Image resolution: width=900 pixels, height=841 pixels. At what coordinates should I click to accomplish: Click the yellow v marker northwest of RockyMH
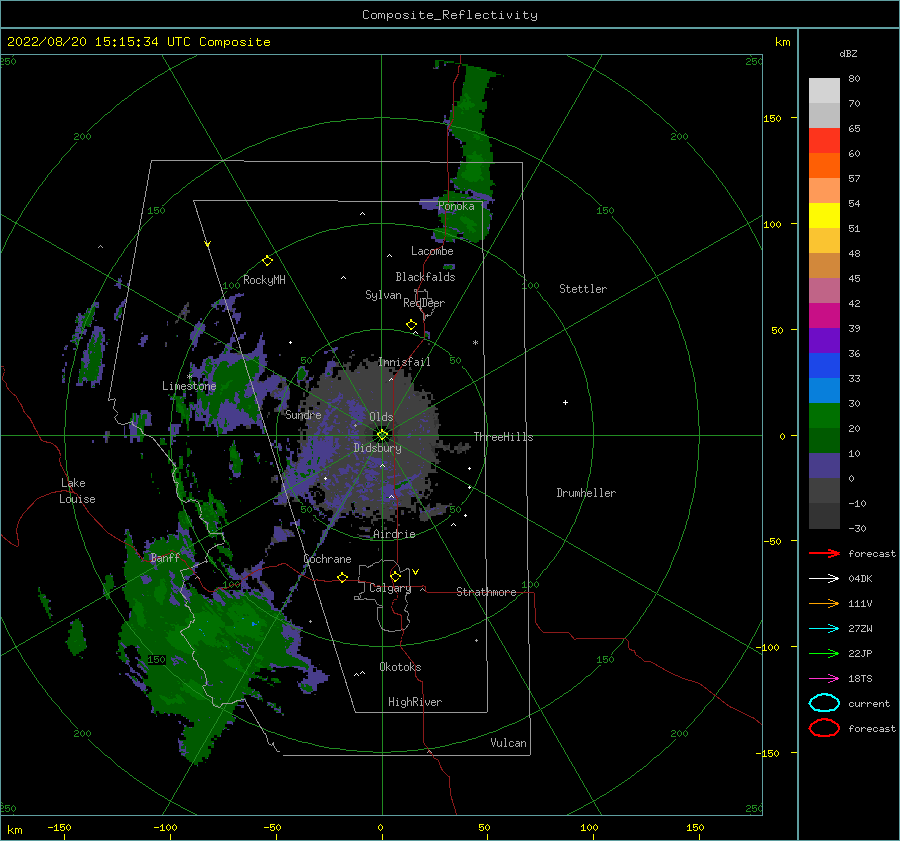tap(208, 244)
